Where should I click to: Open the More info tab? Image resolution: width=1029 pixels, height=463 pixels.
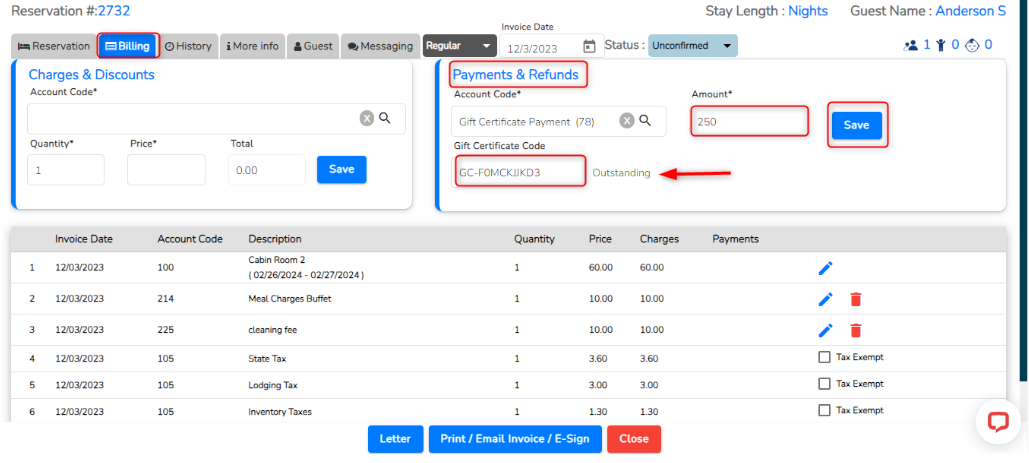252,46
